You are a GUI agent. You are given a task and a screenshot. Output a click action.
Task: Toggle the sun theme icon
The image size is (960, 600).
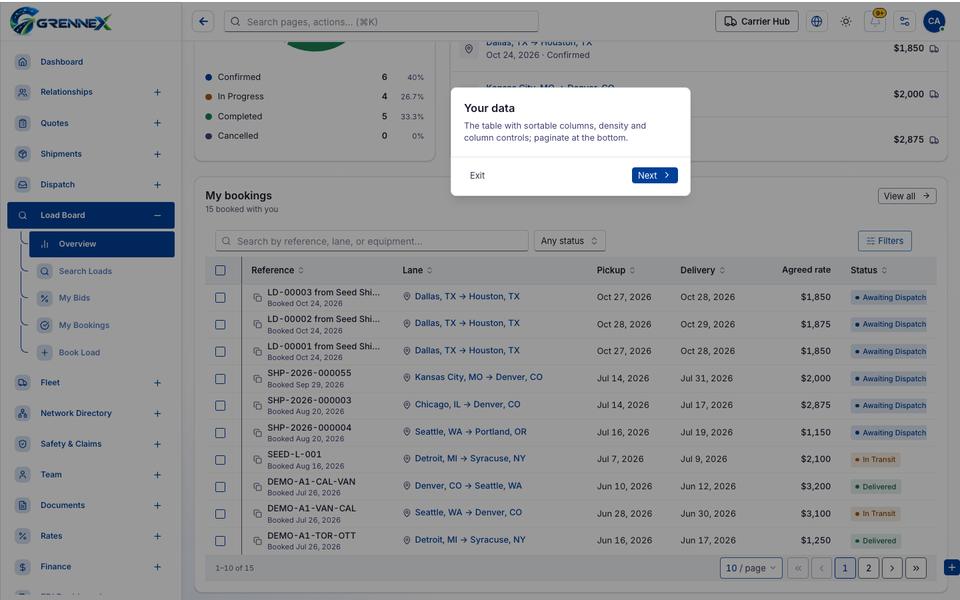(846, 21)
